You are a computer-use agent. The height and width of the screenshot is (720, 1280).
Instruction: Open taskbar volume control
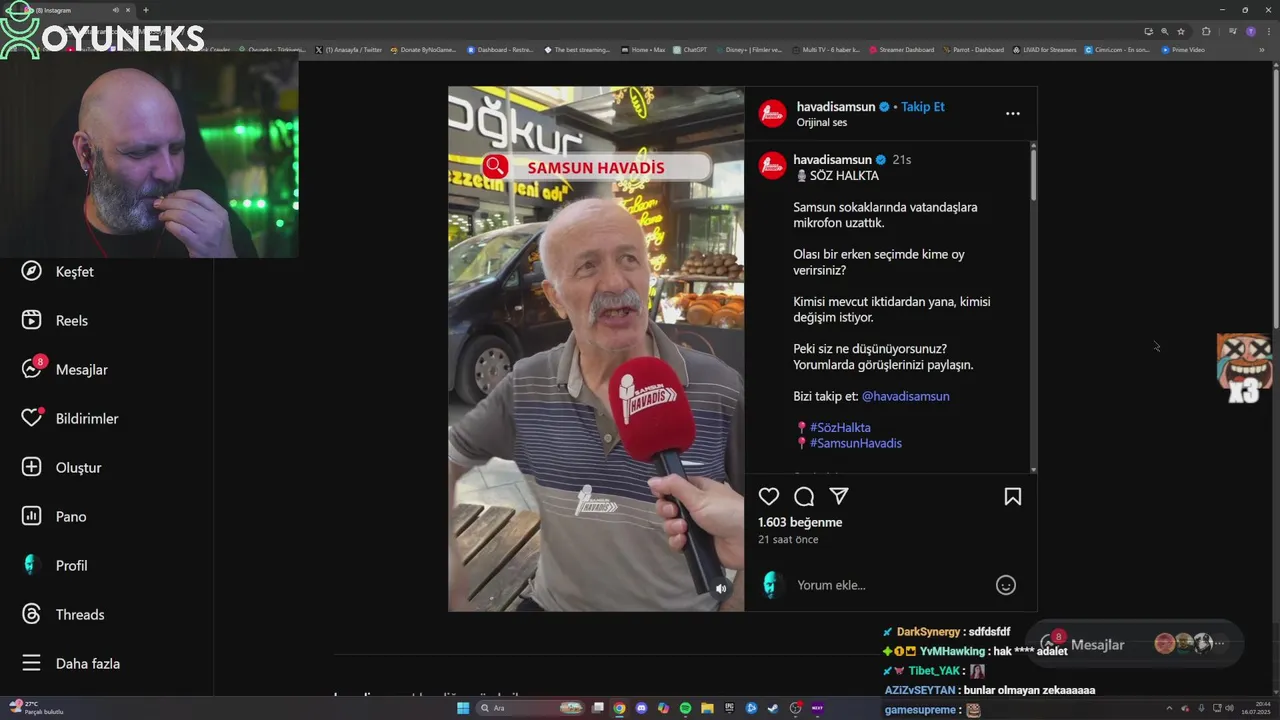pos(1229,708)
